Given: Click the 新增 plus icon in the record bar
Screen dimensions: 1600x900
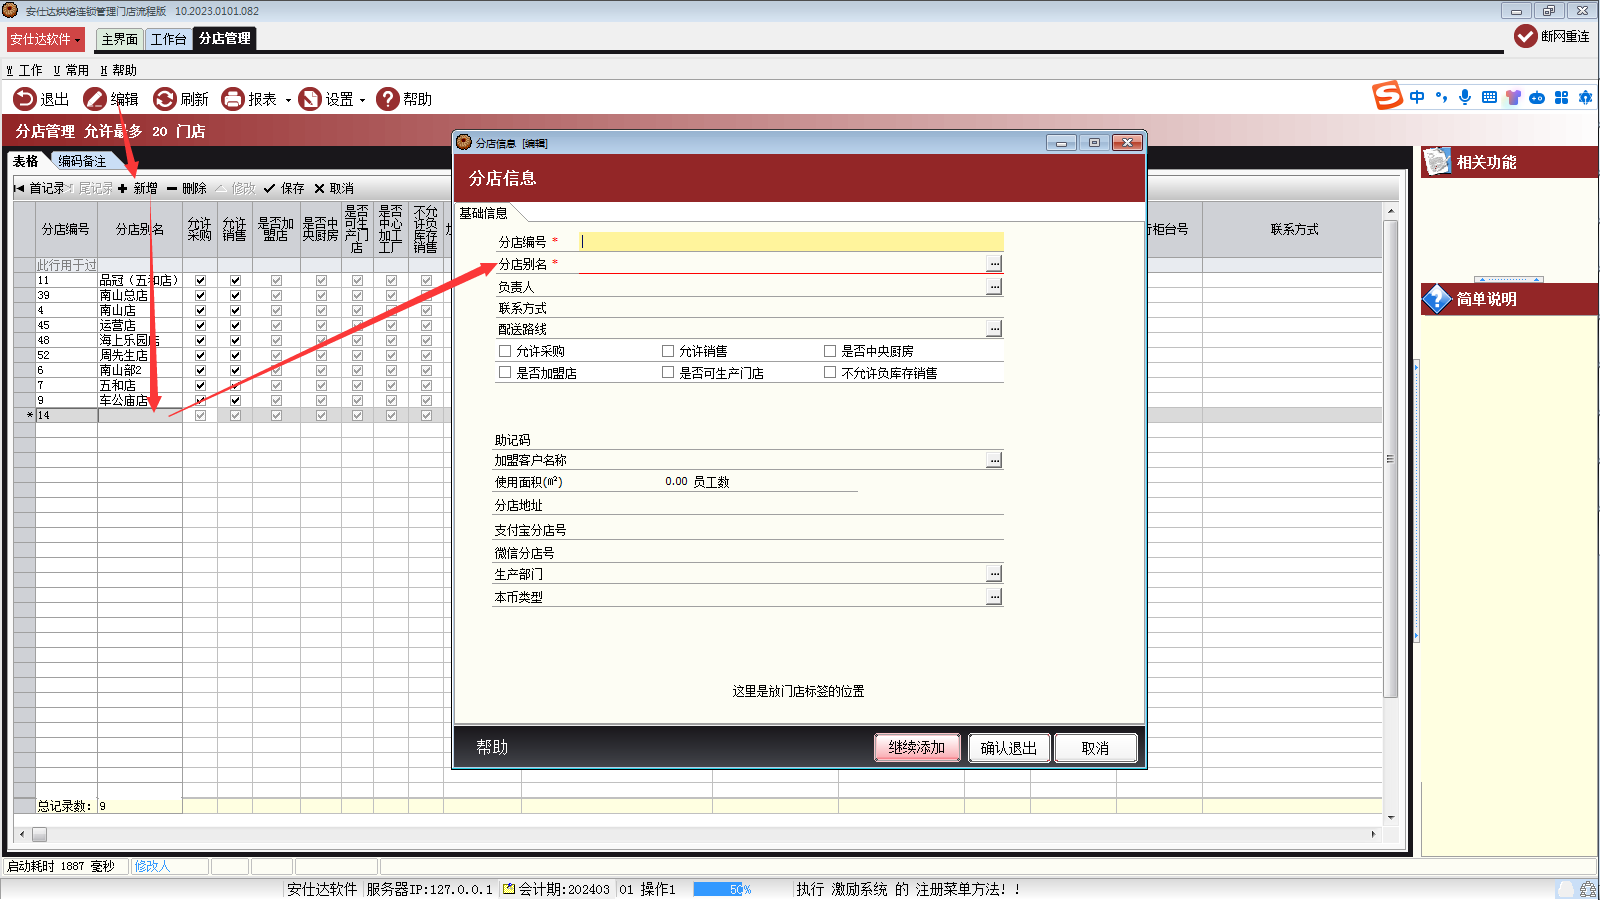Looking at the screenshot, I should (122, 188).
